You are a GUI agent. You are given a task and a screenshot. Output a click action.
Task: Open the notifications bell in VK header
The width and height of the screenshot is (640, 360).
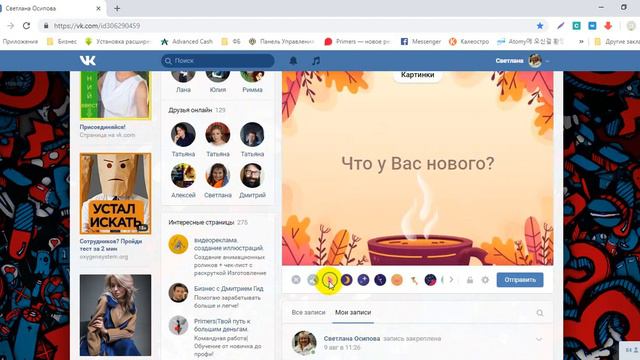293,61
